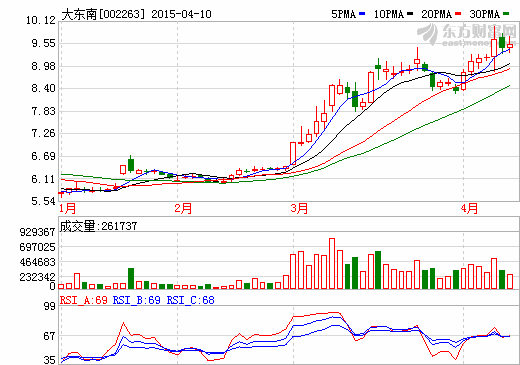Click the RSI_A:69 indicator label
Image resolution: width=520 pixels, height=365 pixels.
(83, 300)
